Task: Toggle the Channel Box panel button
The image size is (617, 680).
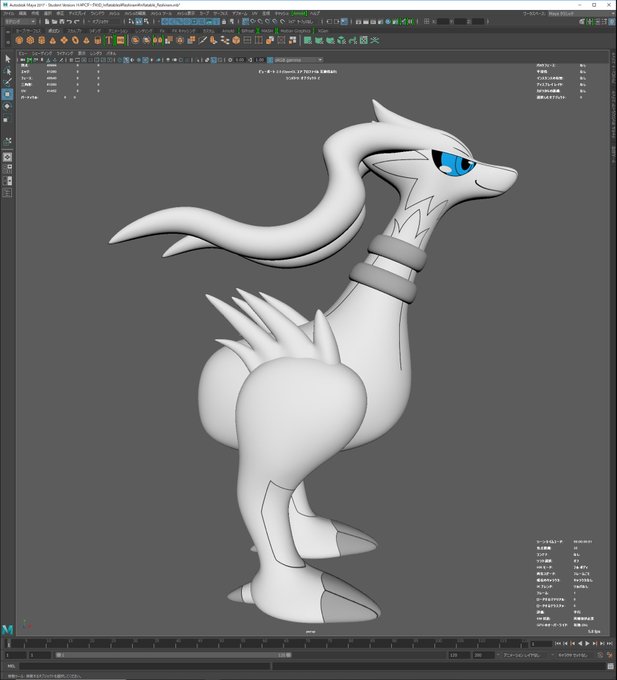Action: 612,22
